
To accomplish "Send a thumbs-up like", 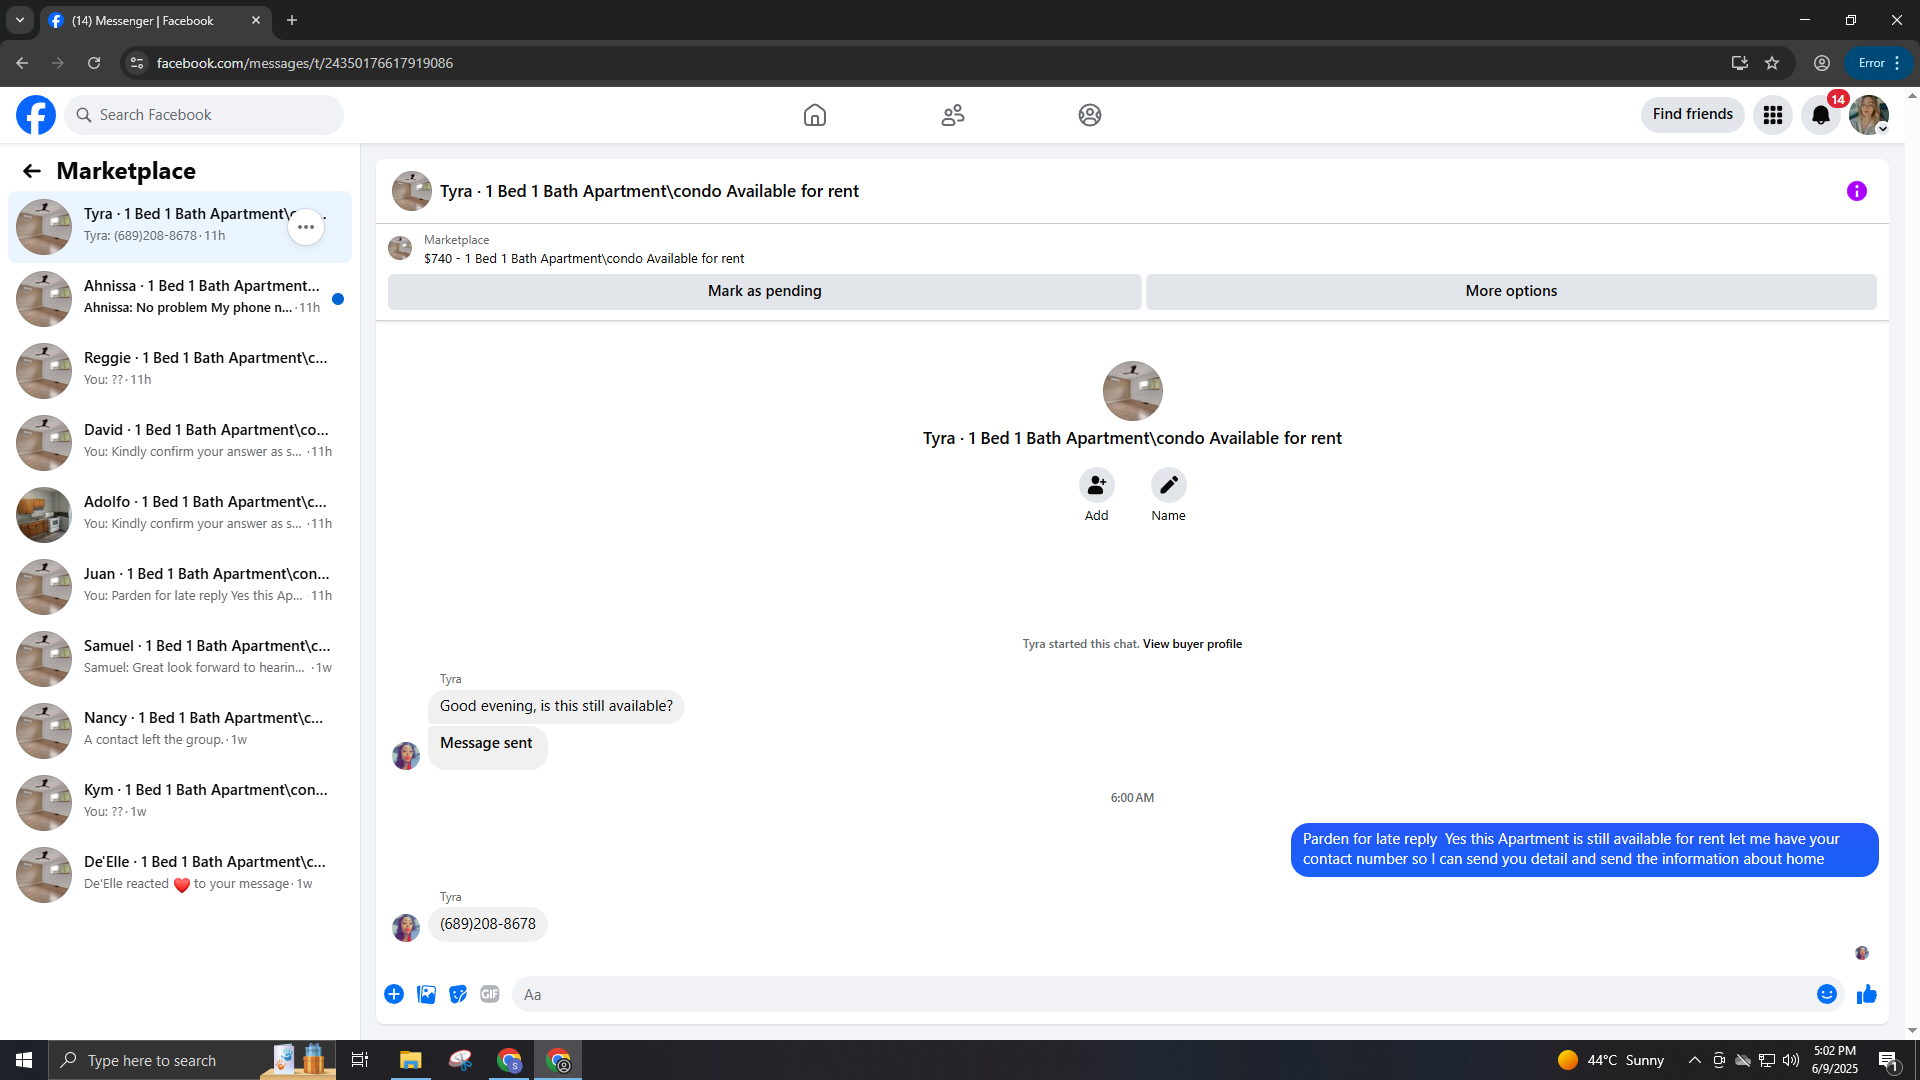I will pyautogui.click(x=1867, y=994).
